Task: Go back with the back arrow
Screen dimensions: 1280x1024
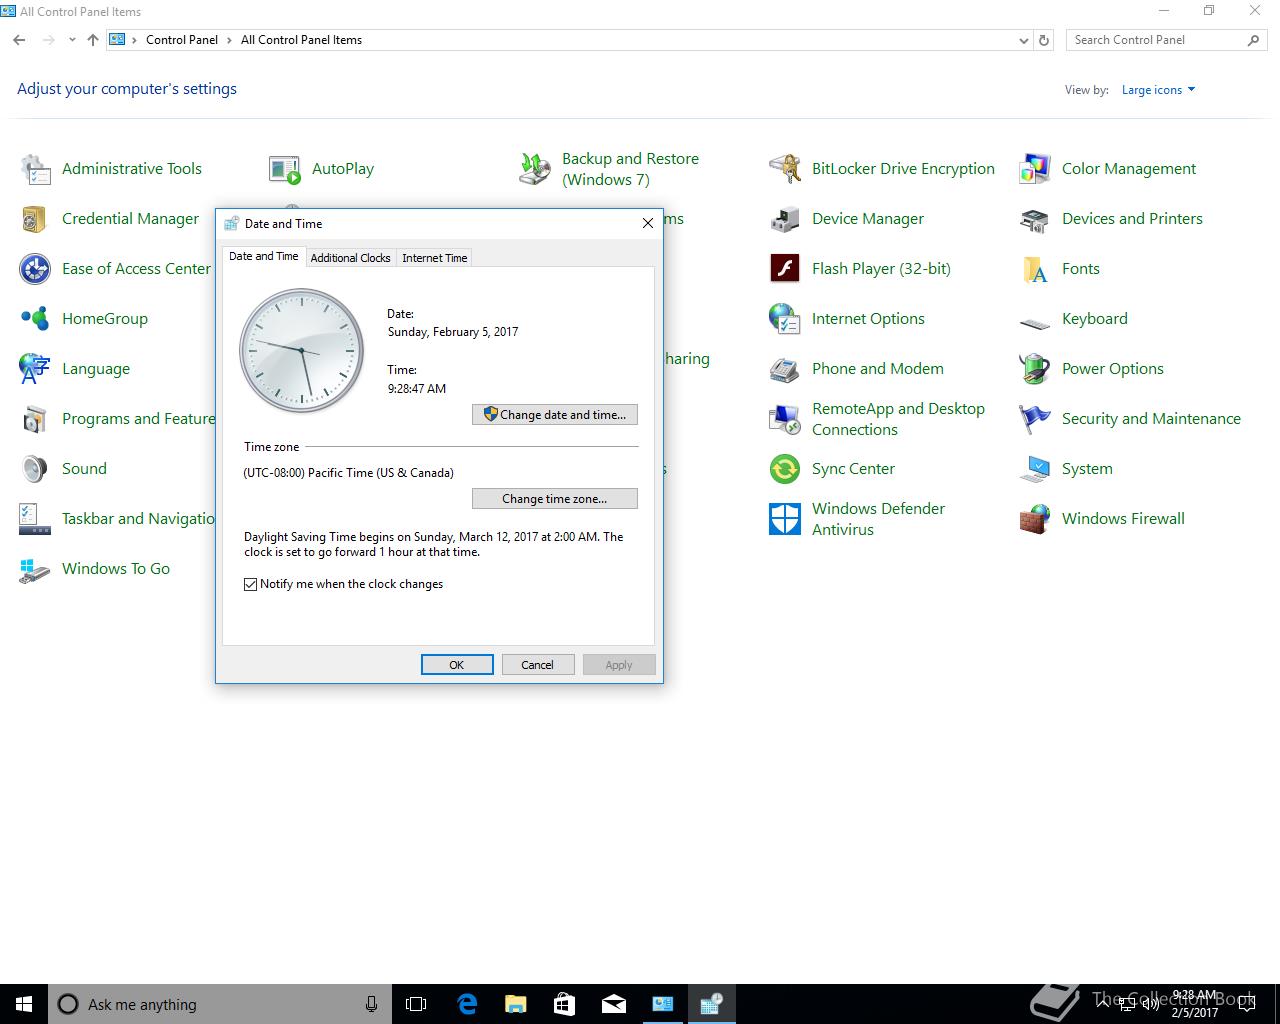Action: (x=20, y=40)
